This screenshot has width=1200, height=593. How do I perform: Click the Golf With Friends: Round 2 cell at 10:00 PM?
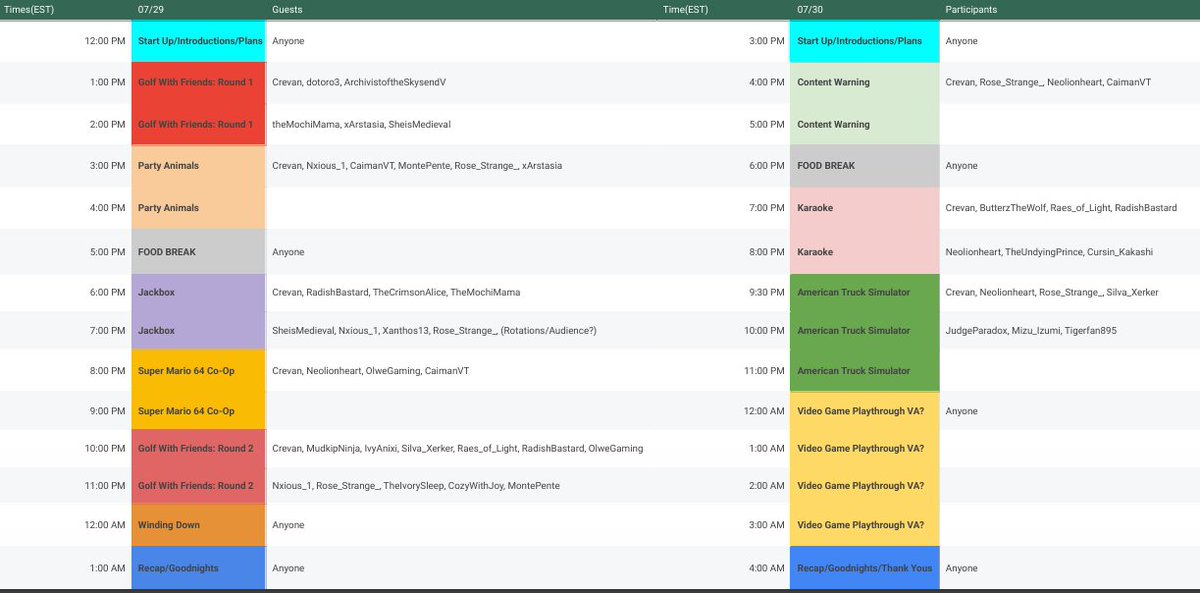pyautogui.click(x=198, y=448)
